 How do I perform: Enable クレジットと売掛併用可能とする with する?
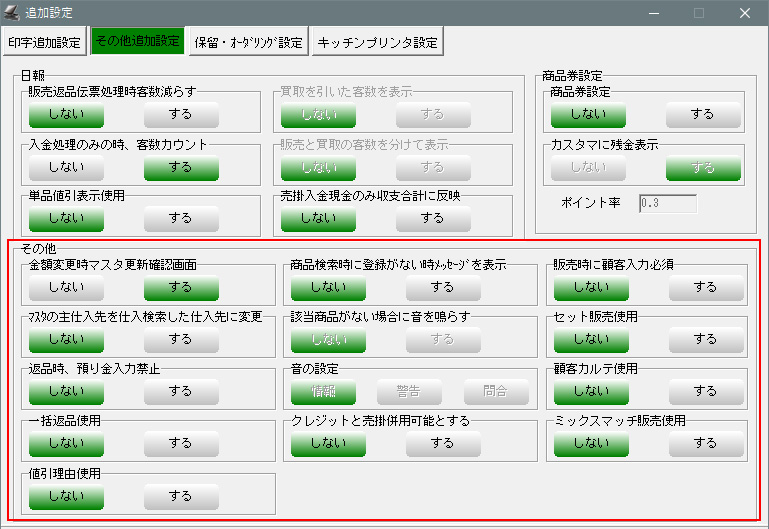pyautogui.click(x=443, y=443)
